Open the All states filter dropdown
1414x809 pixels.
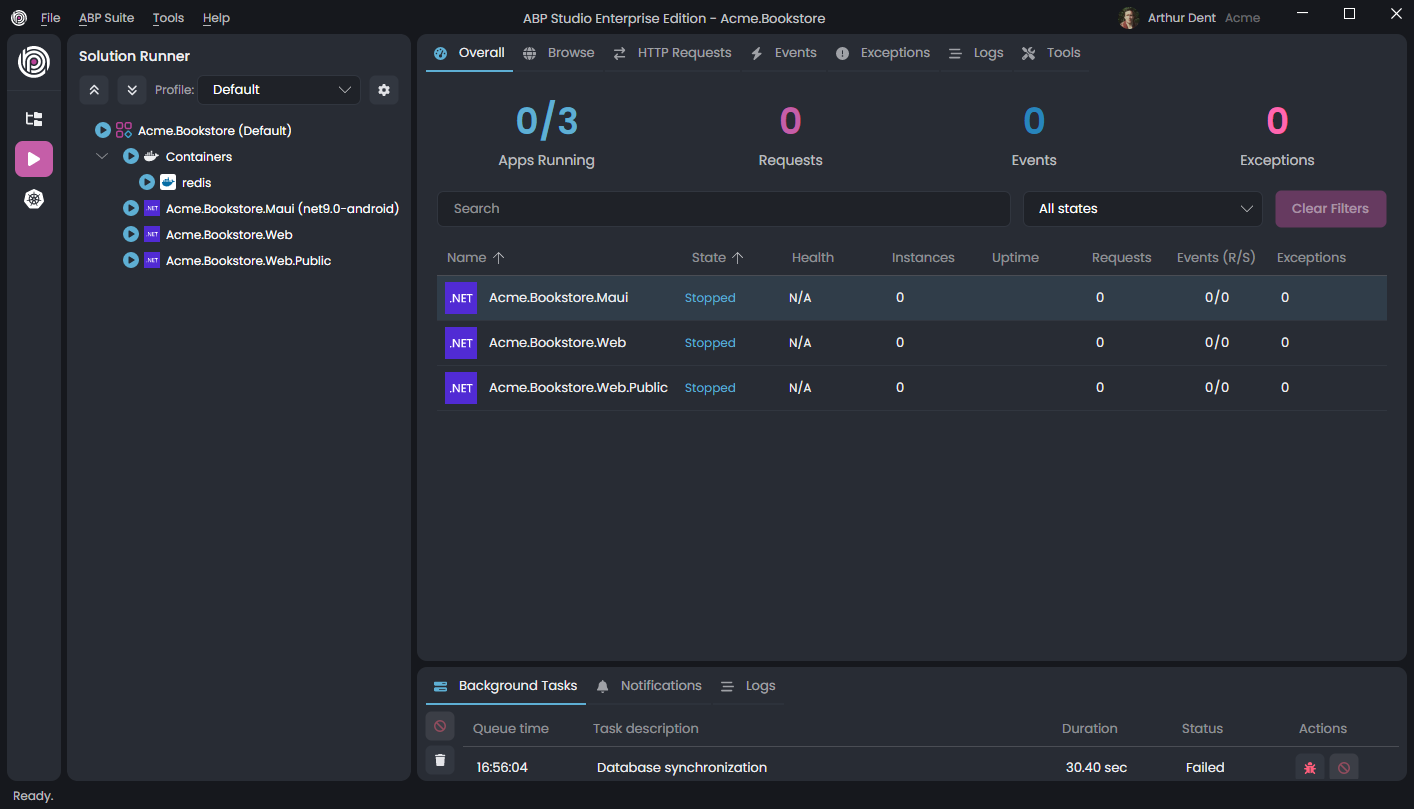point(1142,208)
